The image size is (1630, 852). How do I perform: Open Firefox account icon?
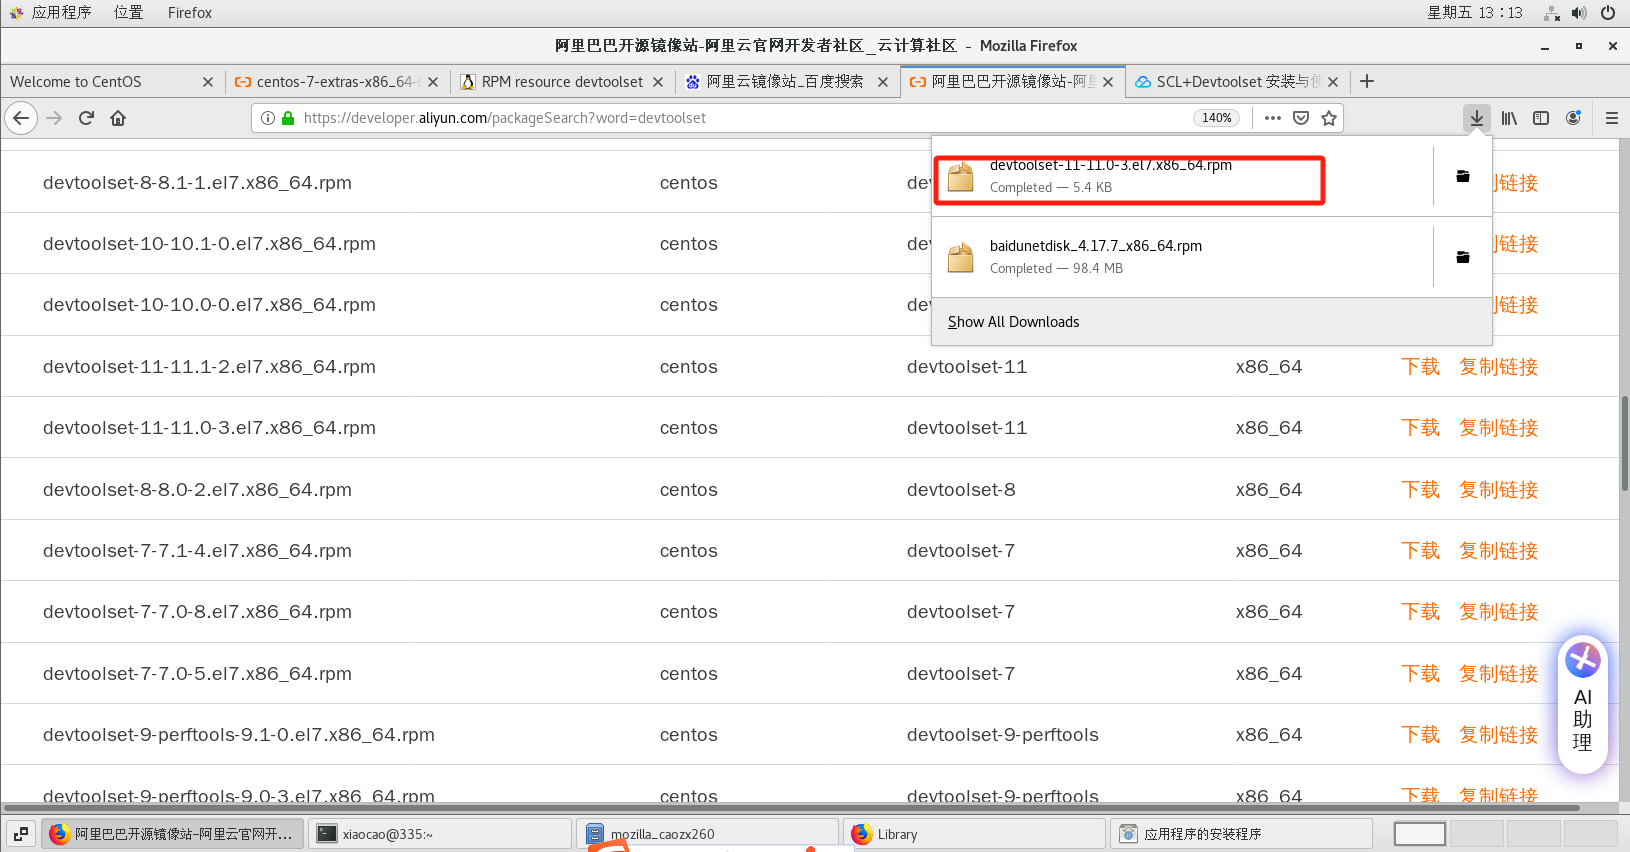pos(1573,118)
